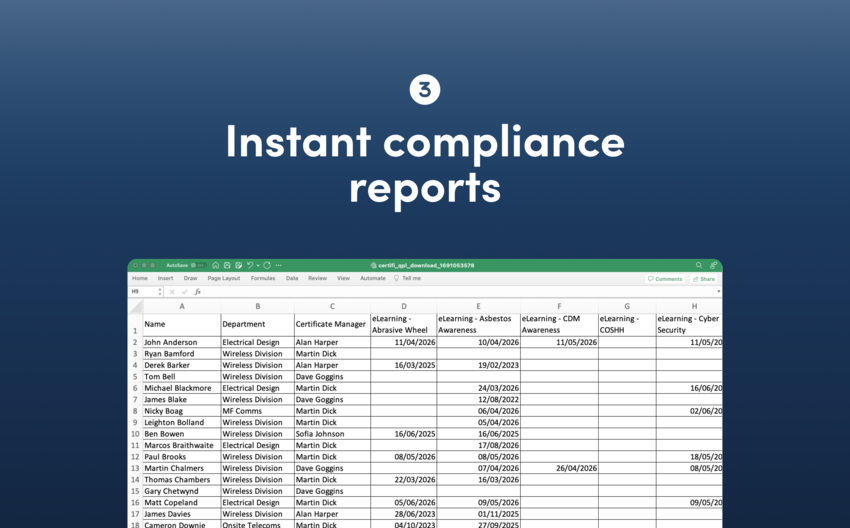Click the confirm checkmark in formula bar

[184, 292]
